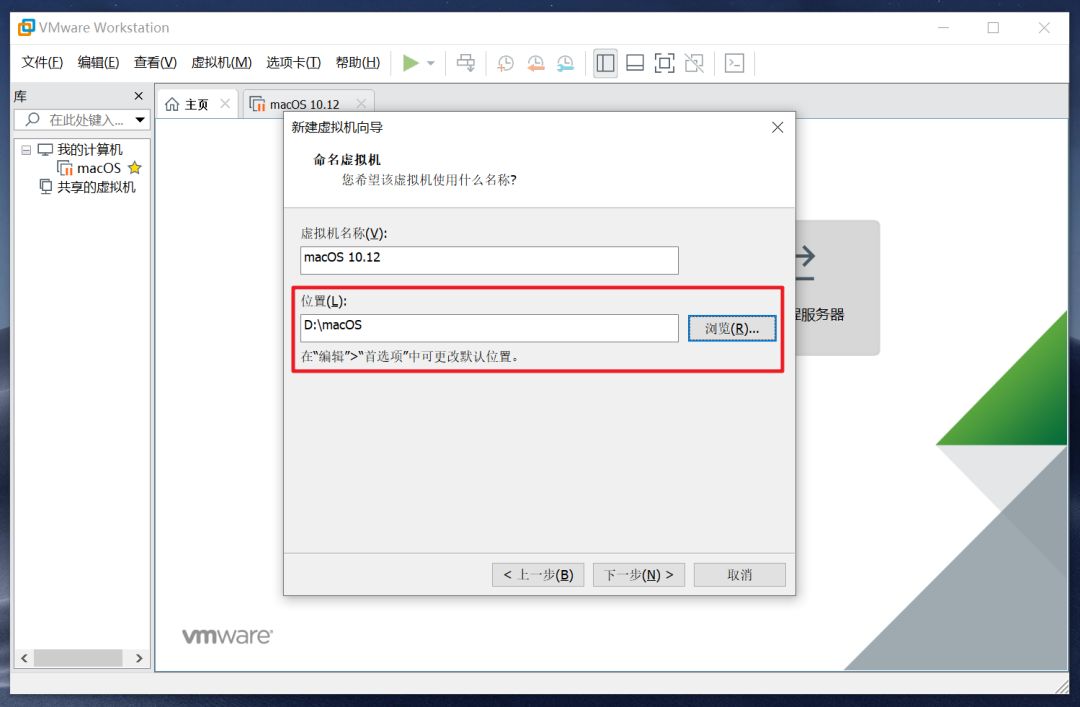Screen dimensions: 1080x707
Task: Click the macOS VM icon in library
Action: click(x=65, y=168)
